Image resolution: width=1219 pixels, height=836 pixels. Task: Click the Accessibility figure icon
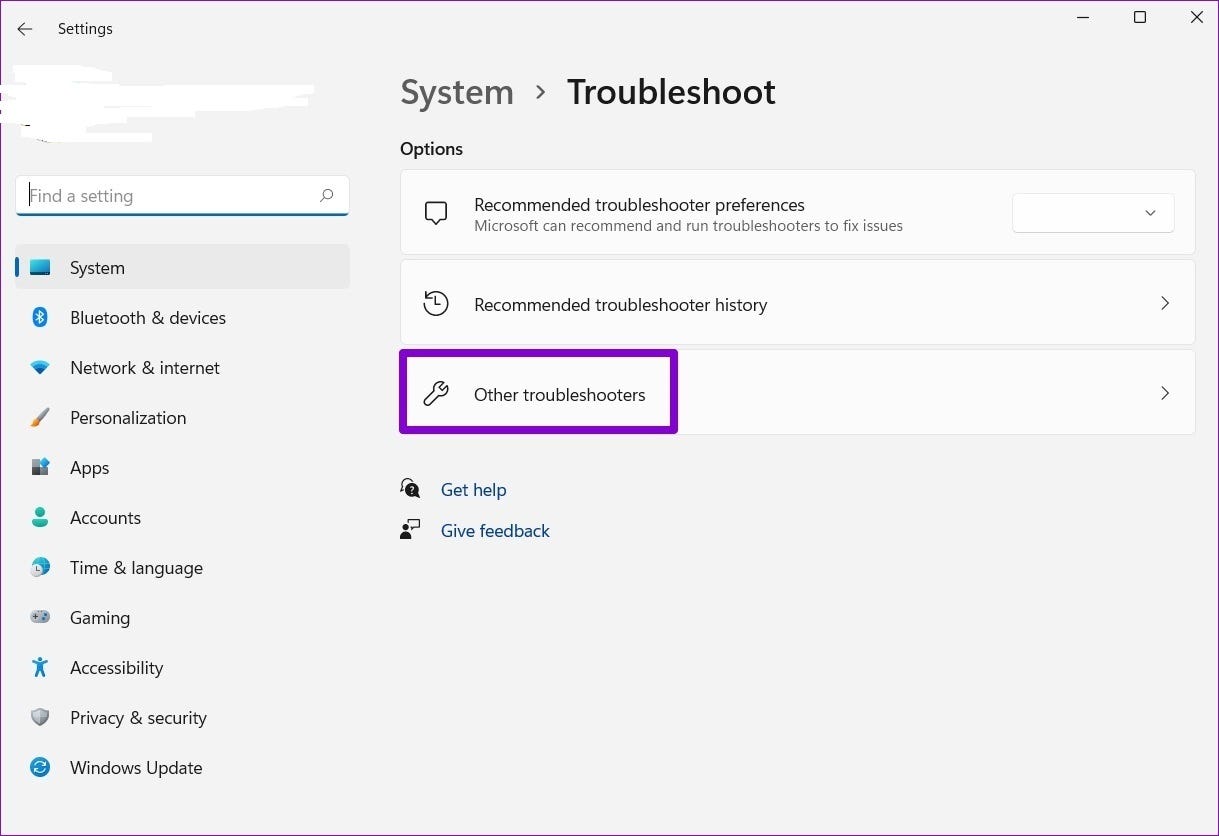coord(40,668)
